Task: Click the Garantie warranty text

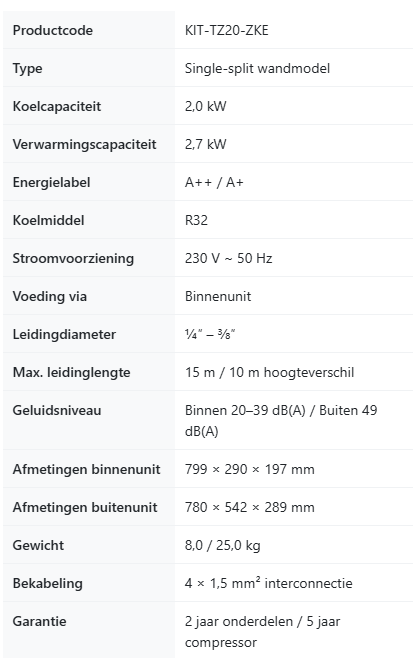Action: coord(263,632)
